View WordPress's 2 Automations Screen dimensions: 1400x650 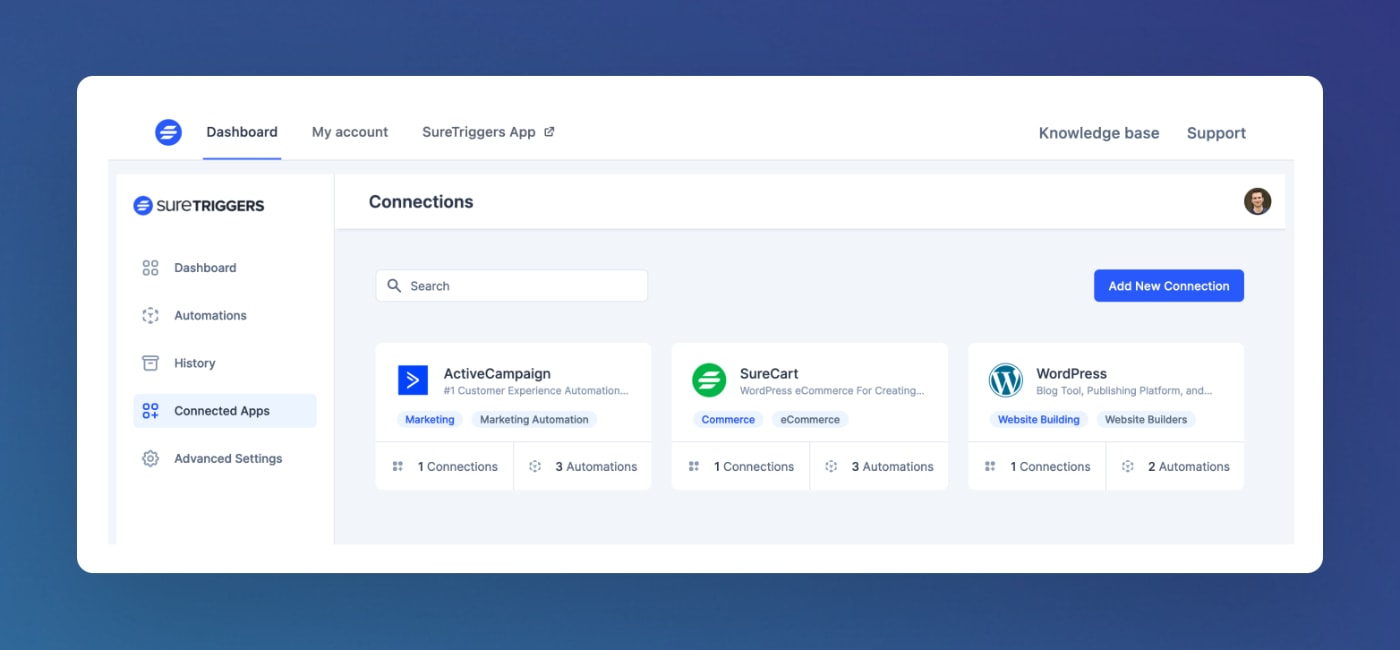click(x=1189, y=467)
